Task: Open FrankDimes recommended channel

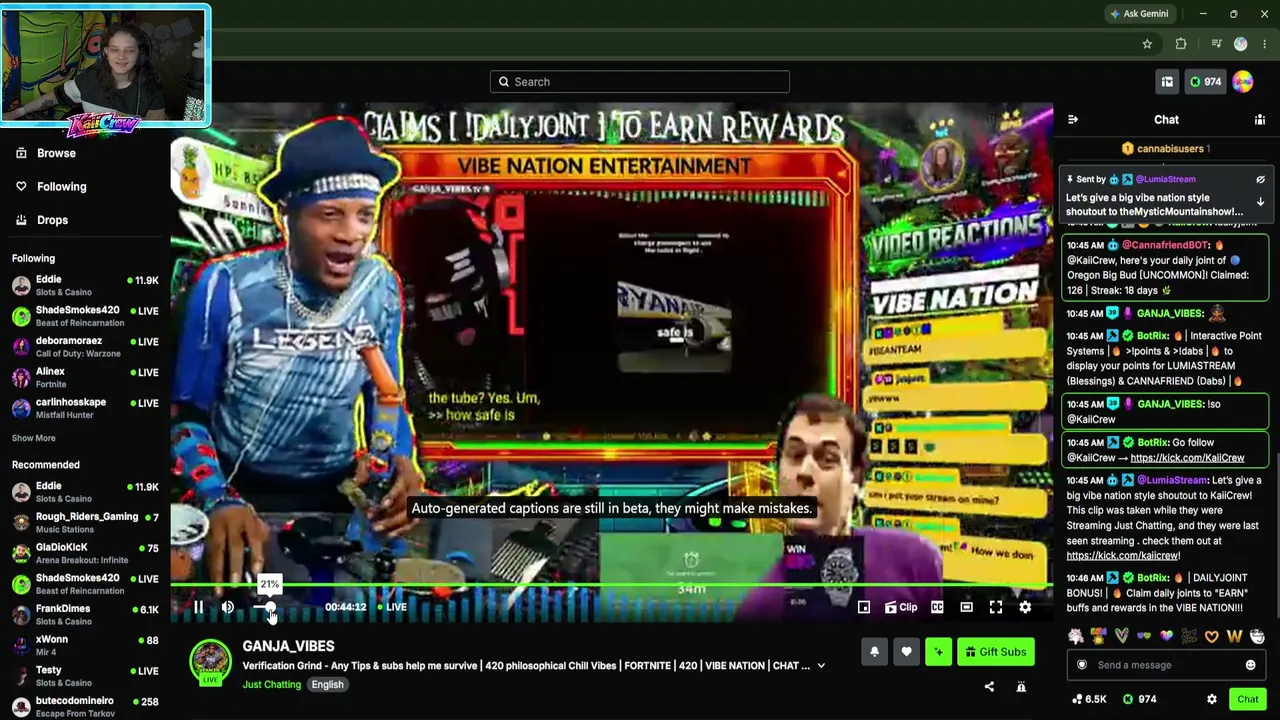Action: coord(85,614)
